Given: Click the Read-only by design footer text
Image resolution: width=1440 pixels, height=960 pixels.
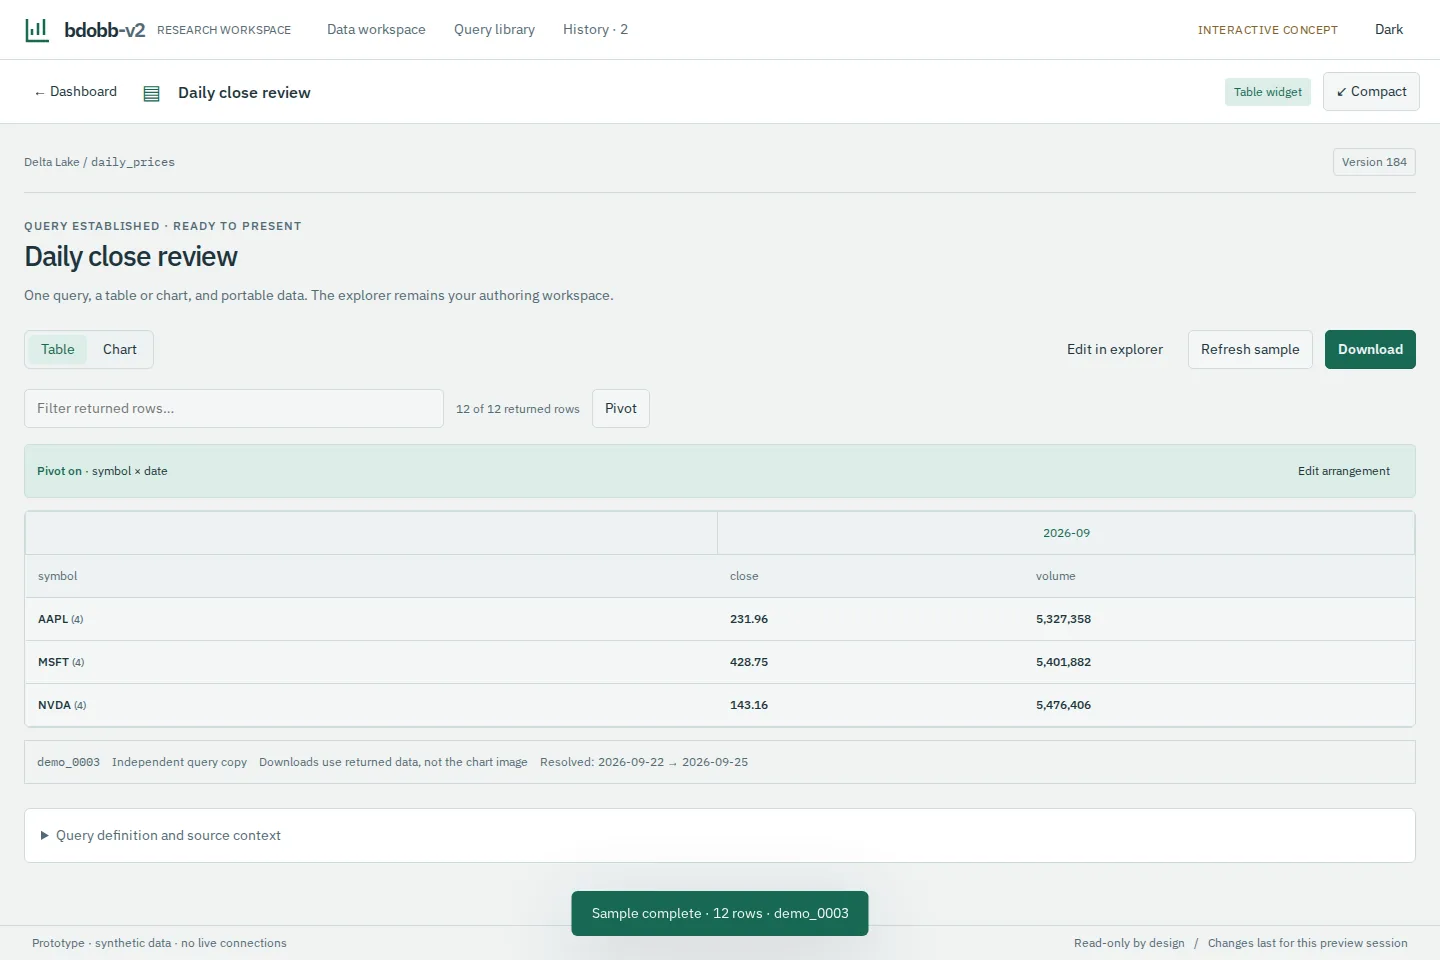Looking at the screenshot, I should click(1129, 943).
